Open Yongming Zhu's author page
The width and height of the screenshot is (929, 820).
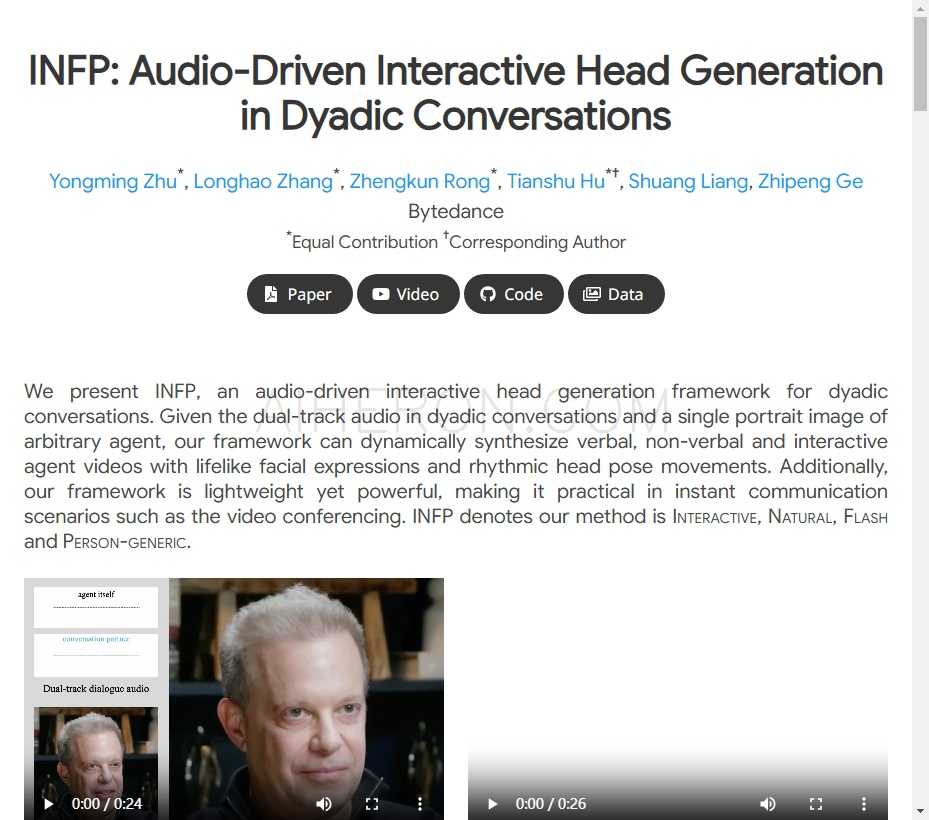coord(113,181)
